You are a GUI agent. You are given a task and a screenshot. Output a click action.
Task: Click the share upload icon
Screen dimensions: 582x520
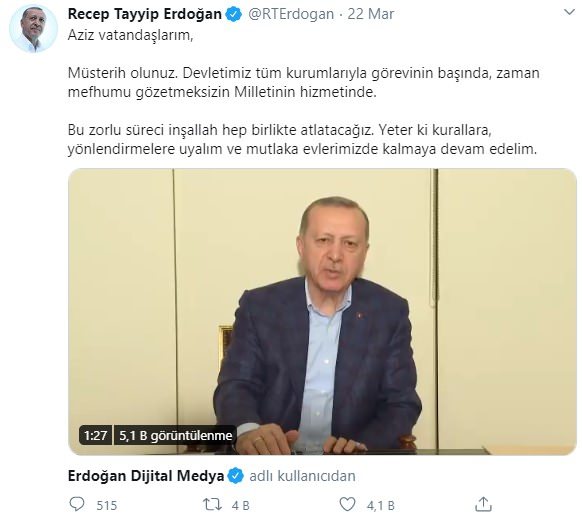tap(483, 504)
